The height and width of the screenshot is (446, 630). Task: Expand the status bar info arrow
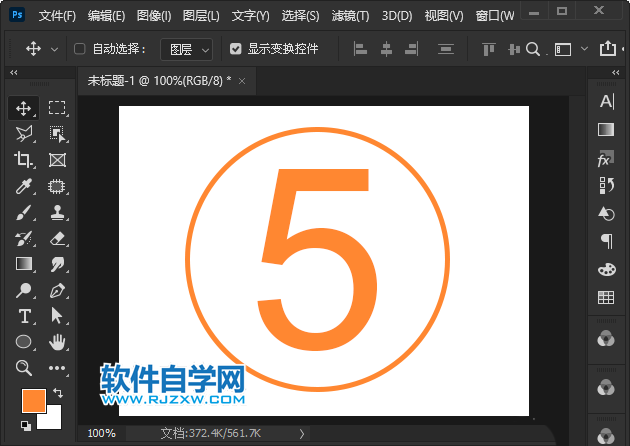[302, 434]
